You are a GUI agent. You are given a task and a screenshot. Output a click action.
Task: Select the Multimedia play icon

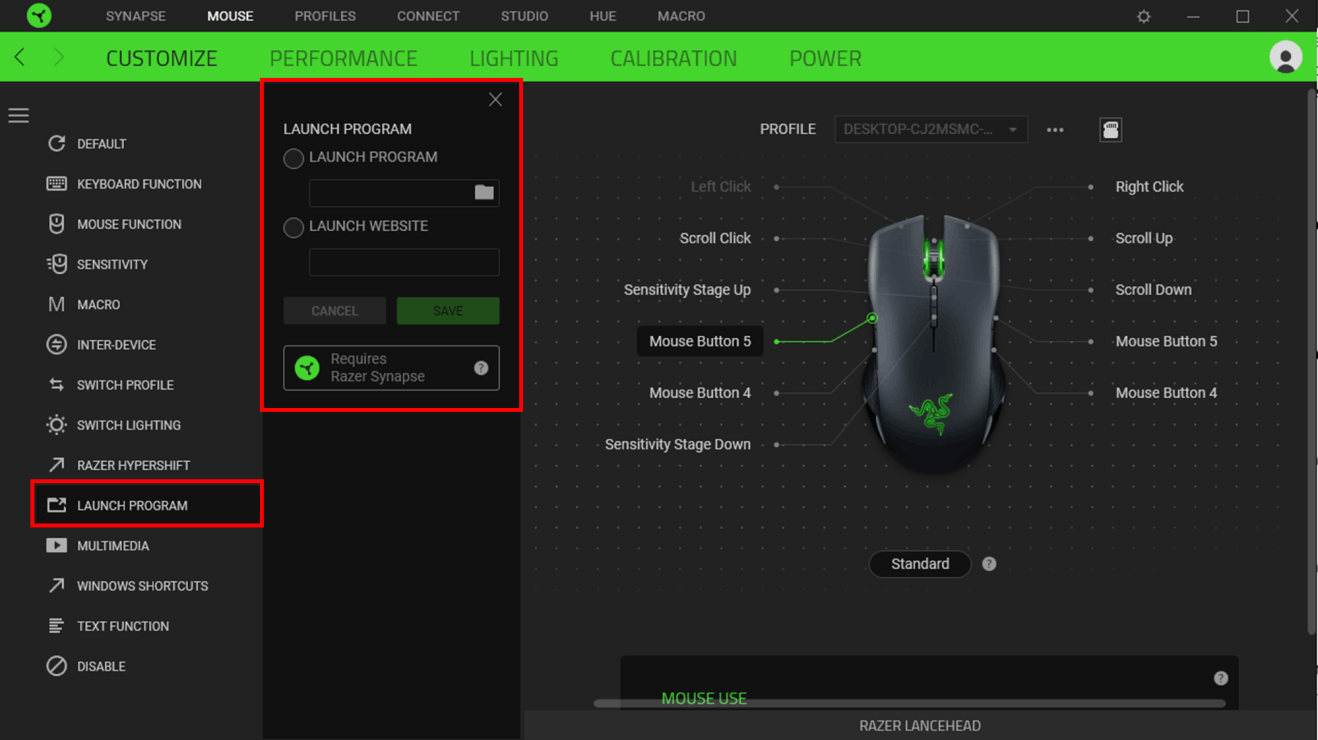click(x=56, y=545)
